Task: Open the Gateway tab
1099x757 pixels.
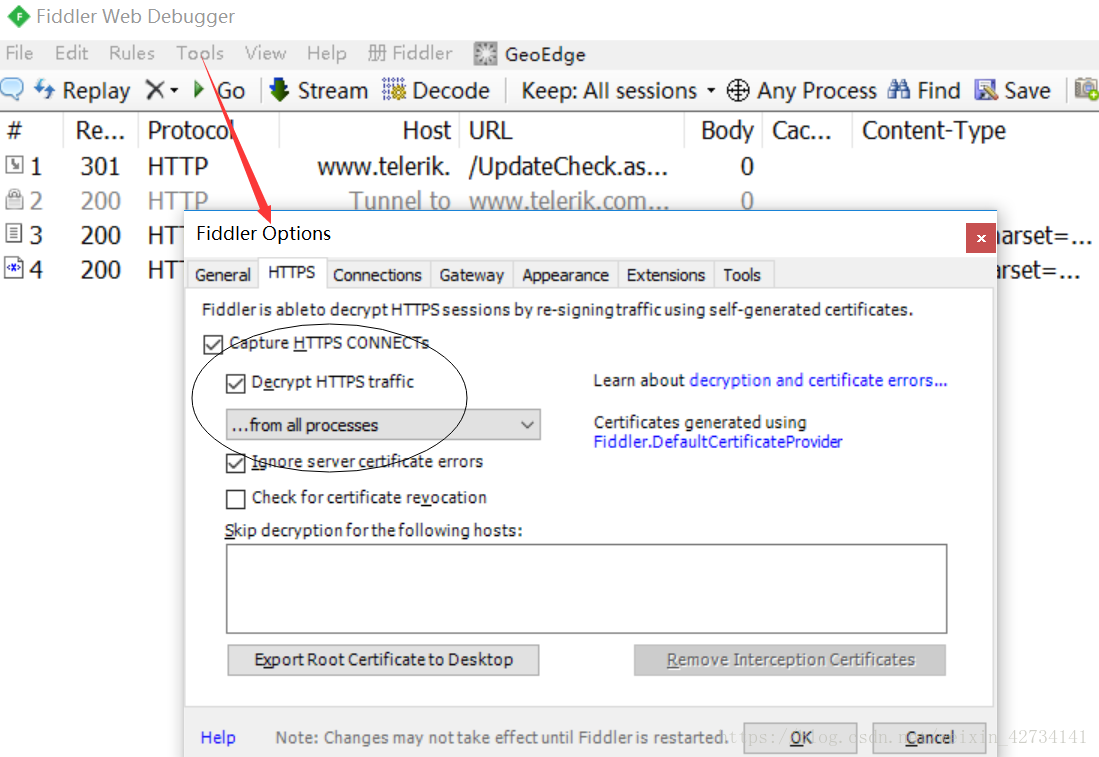Action: pyautogui.click(x=472, y=275)
